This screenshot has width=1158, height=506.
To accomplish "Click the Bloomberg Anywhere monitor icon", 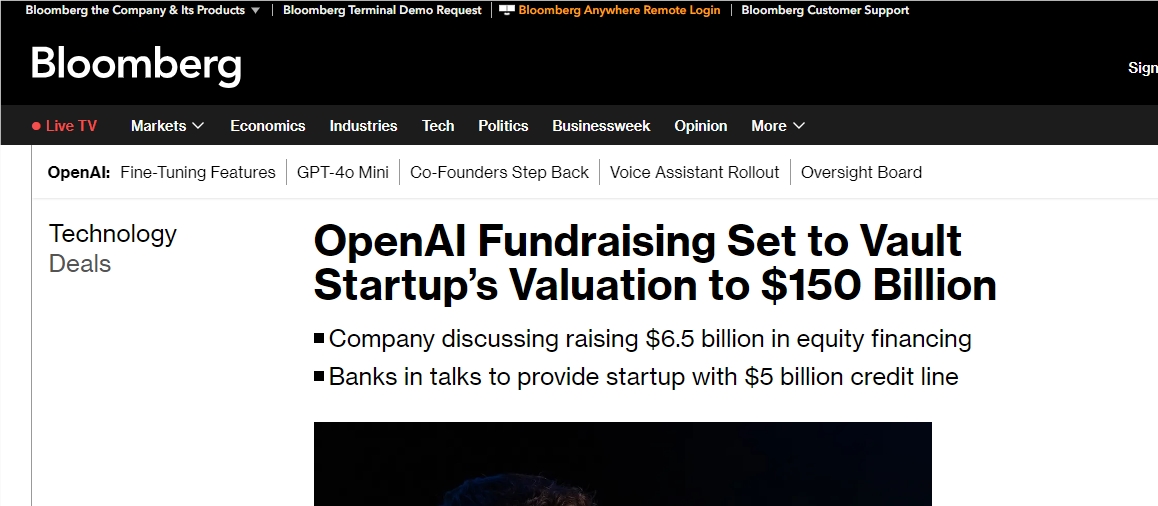I will tap(507, 10).
